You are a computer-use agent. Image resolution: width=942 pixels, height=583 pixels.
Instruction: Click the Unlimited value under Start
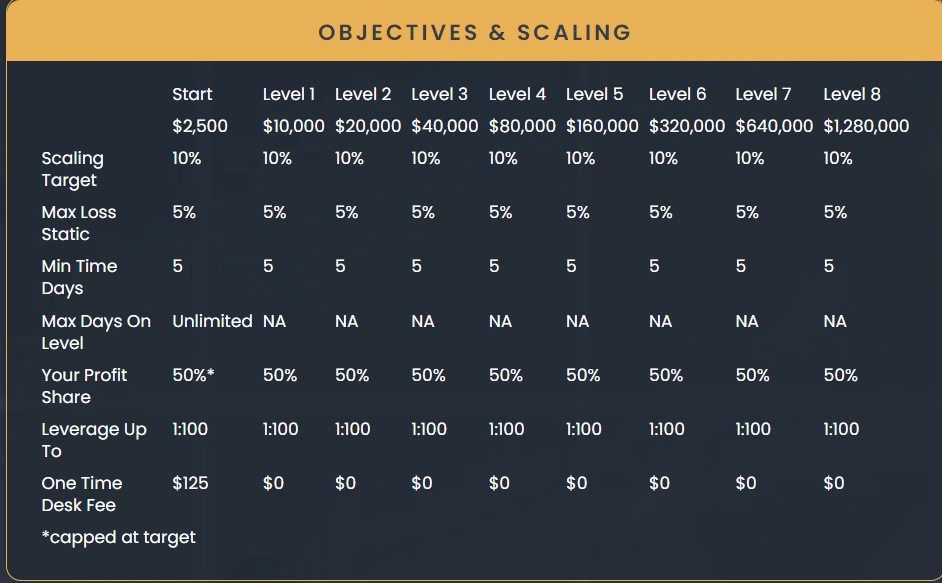(212, 321)
